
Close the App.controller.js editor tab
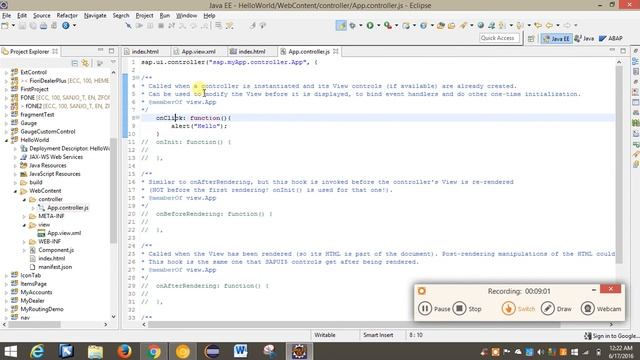(336, 51)
